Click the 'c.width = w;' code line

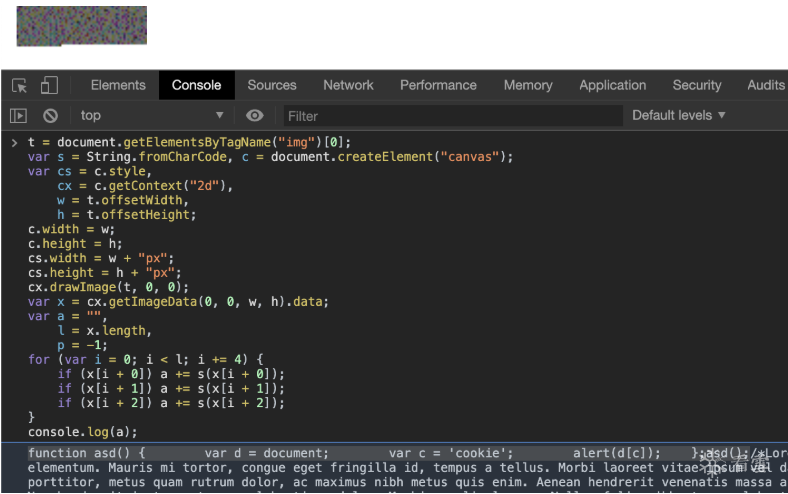click(x=71, y=229)
